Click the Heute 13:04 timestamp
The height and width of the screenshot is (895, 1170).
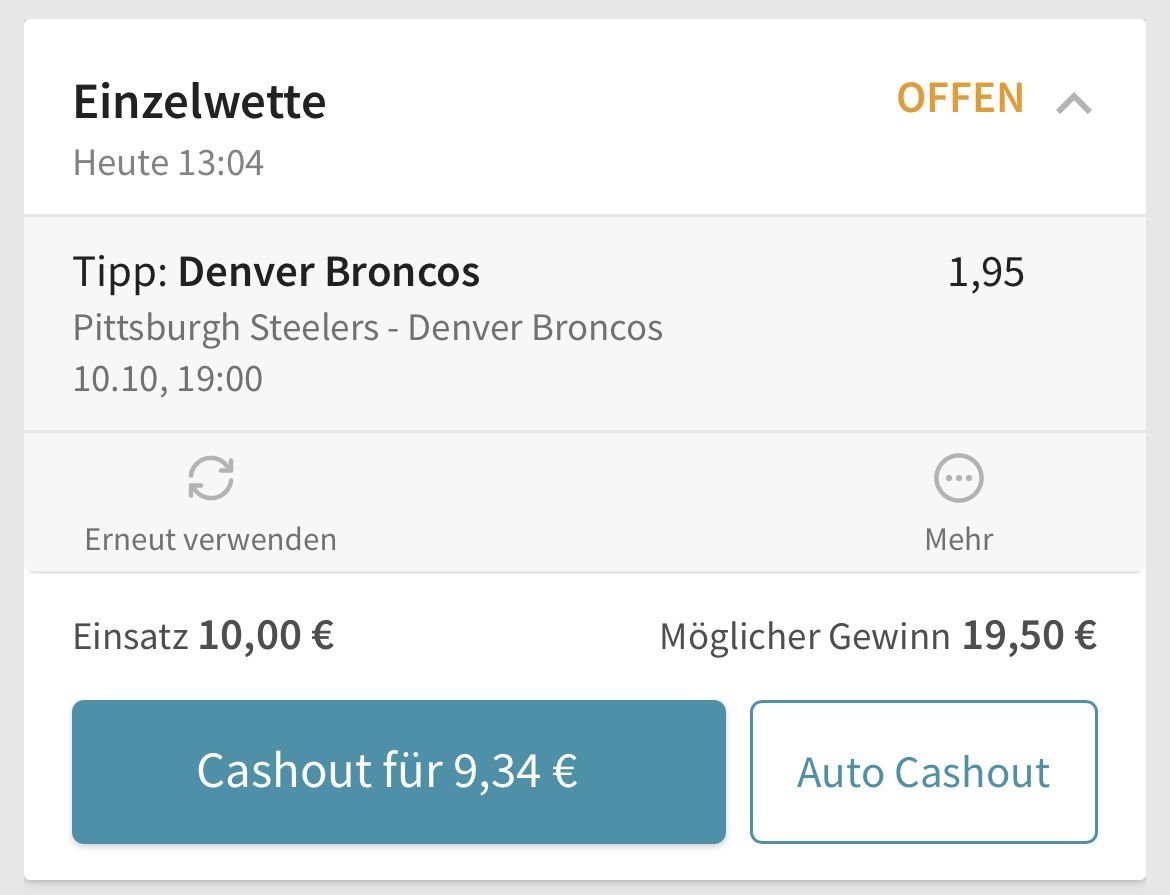[169, 163]
